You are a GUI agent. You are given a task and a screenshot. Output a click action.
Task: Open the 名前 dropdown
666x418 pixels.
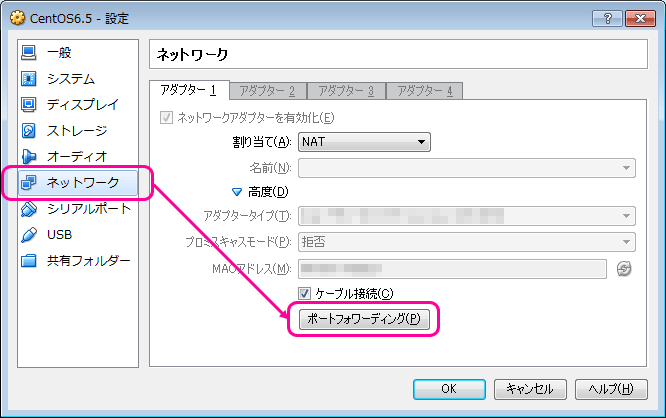pos(467,168)
